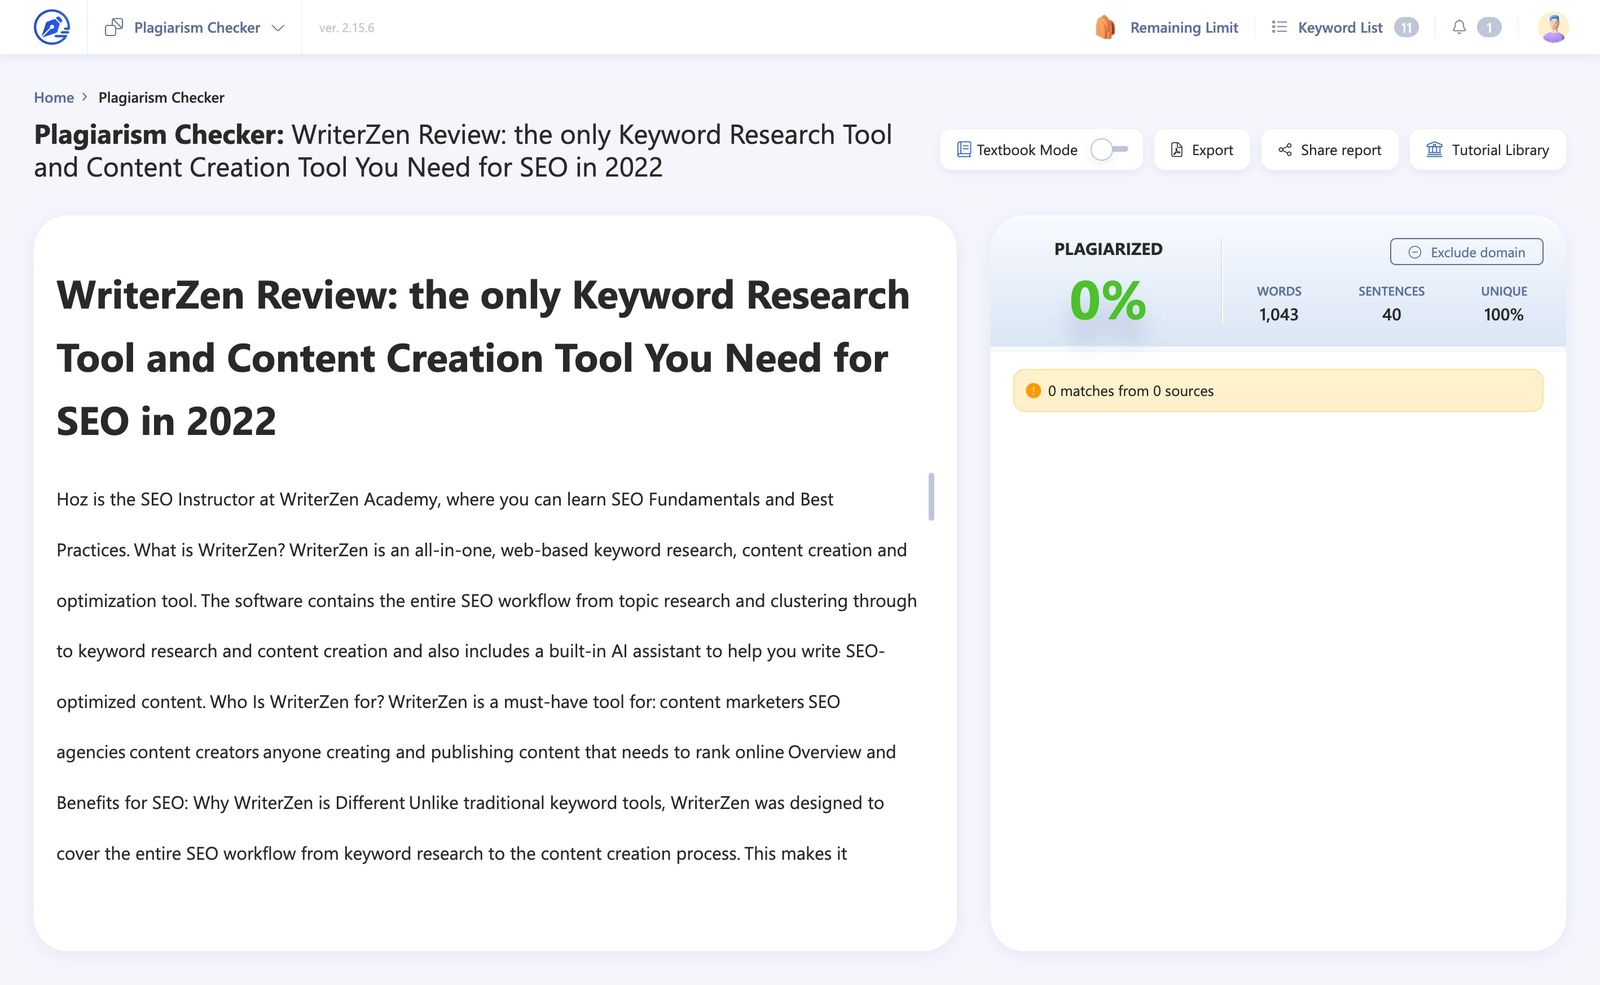
Task: Open notifications via the bell icon
Action: pyautogui.click(x=1459, y=27)
